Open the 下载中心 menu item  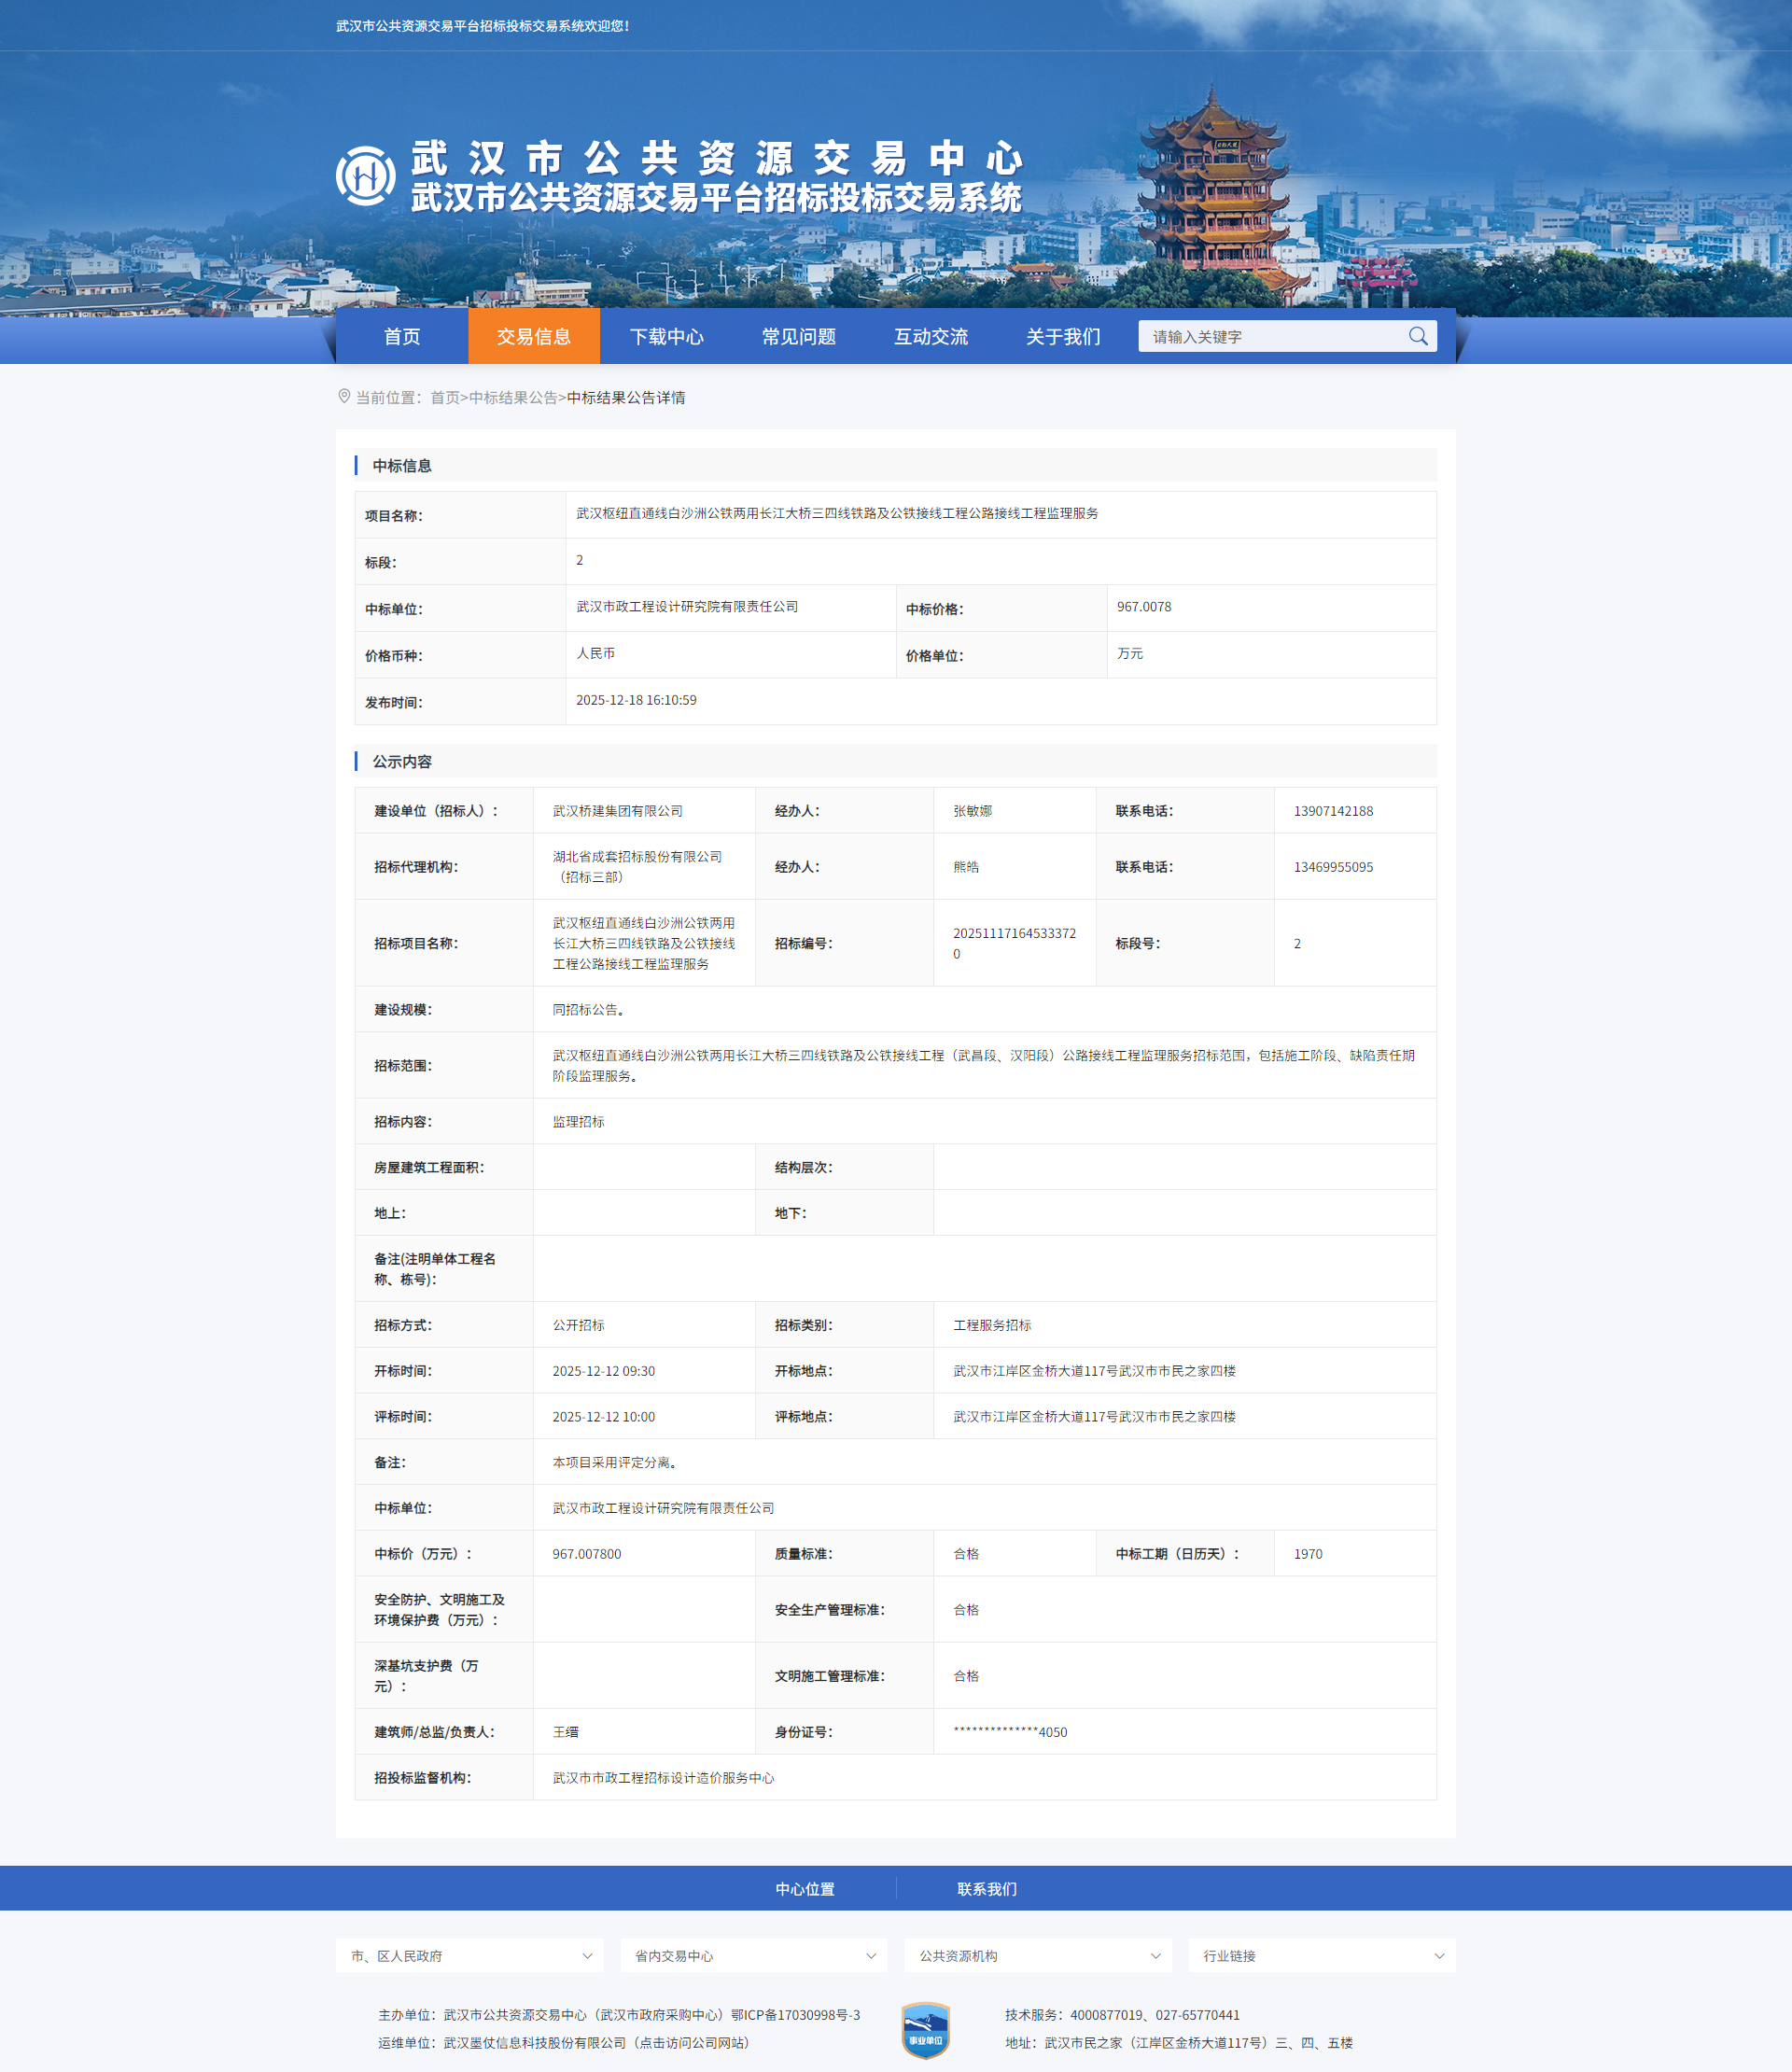pos(668,337)
